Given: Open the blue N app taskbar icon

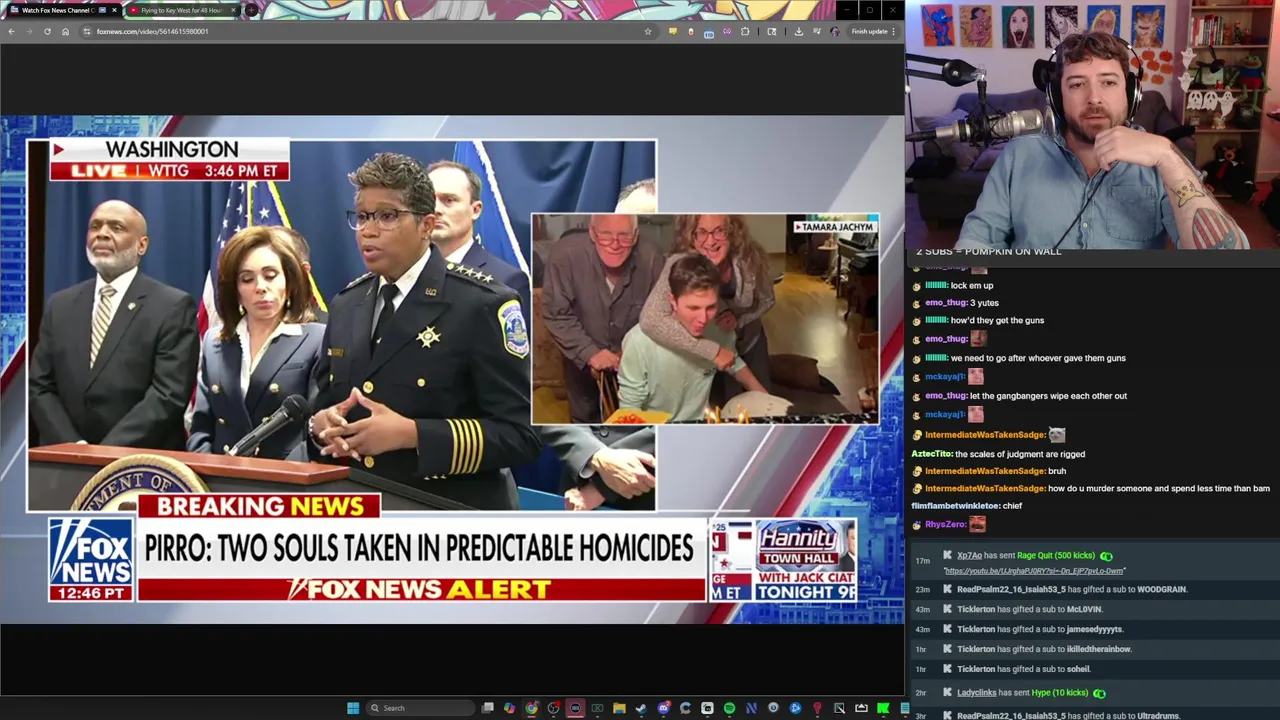Looking at the screenshot, I should (x=751, y=708).
